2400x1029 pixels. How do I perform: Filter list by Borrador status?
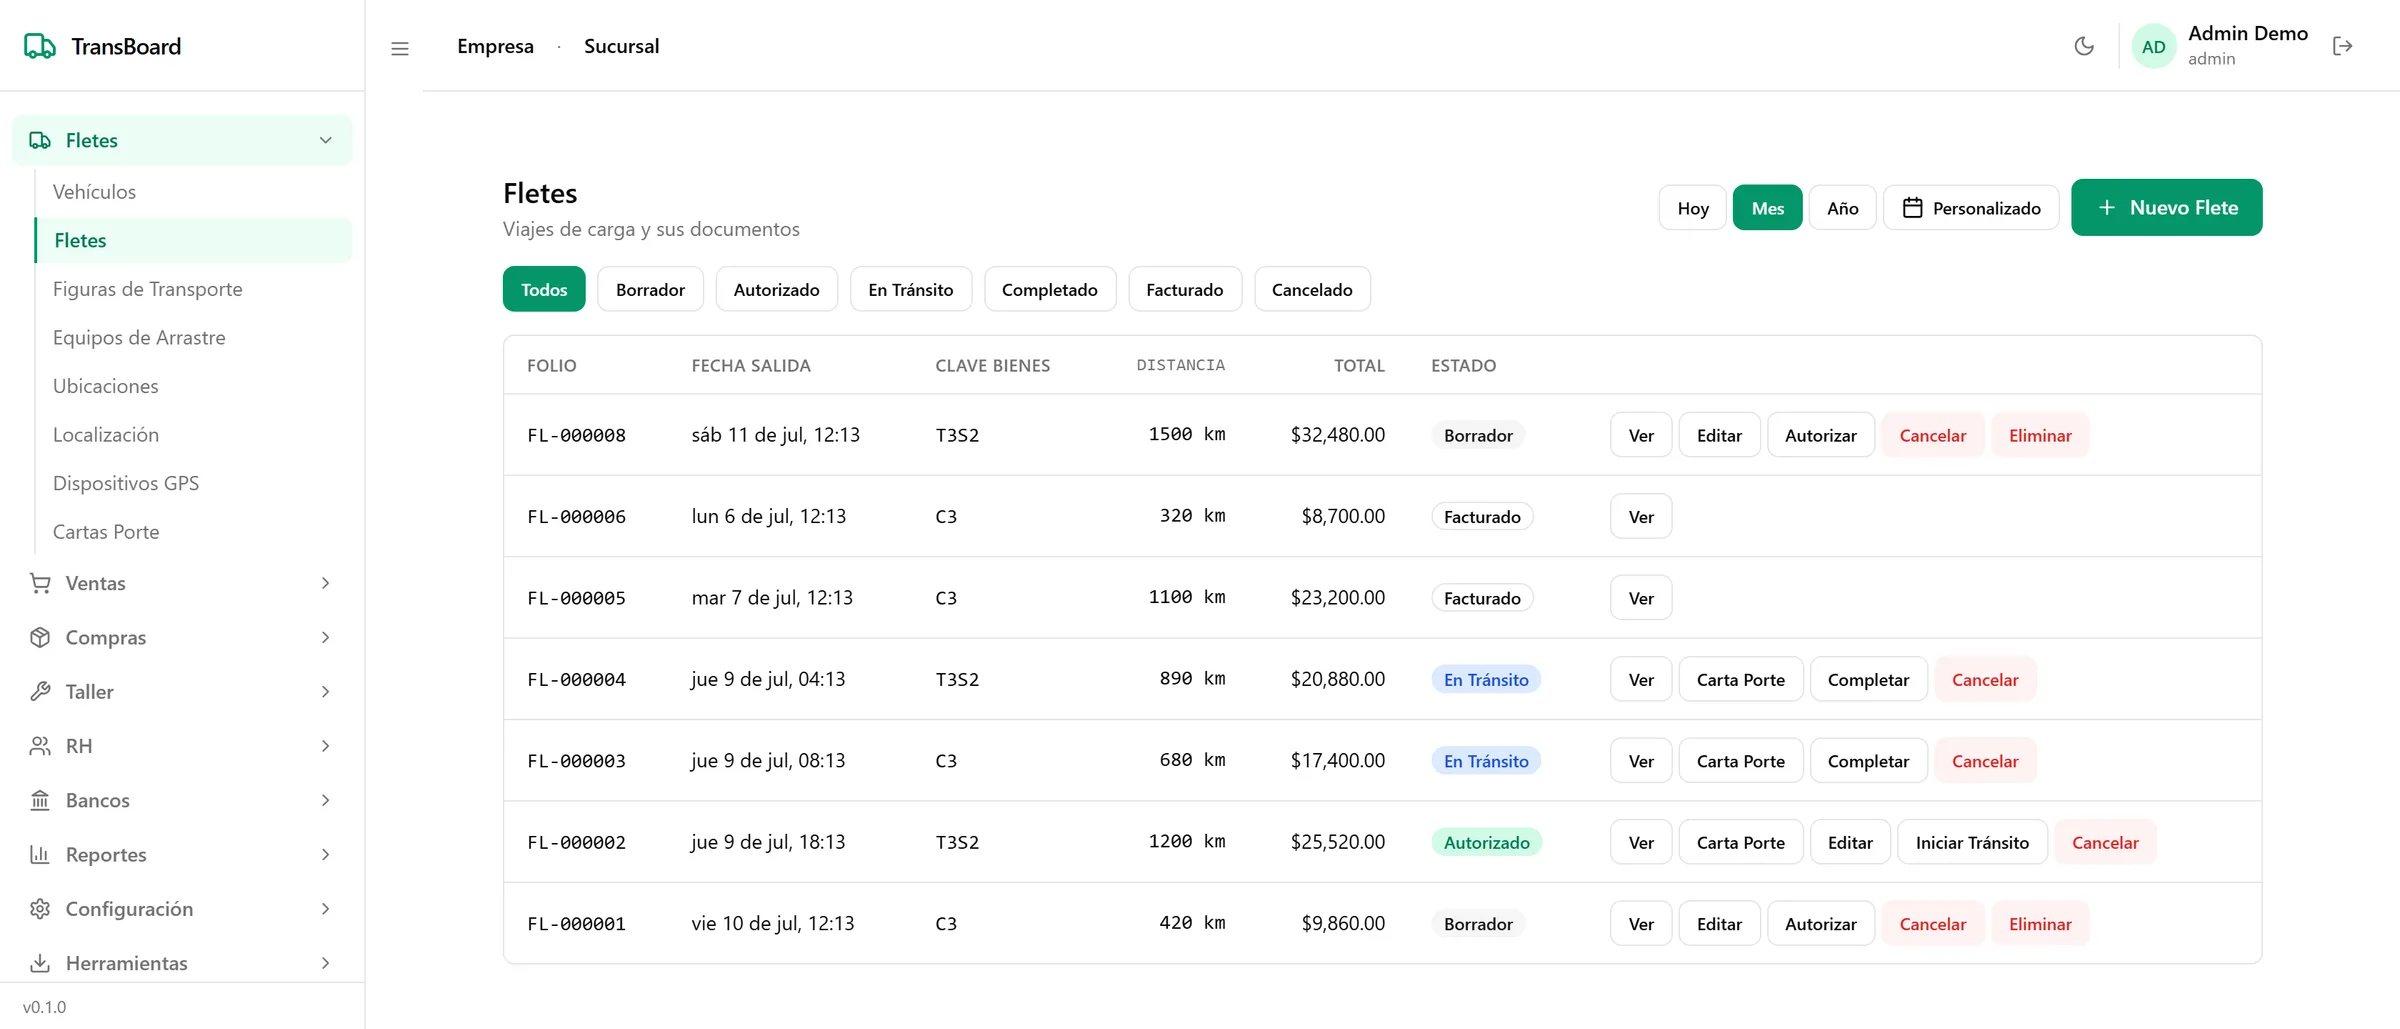[650, 289]
